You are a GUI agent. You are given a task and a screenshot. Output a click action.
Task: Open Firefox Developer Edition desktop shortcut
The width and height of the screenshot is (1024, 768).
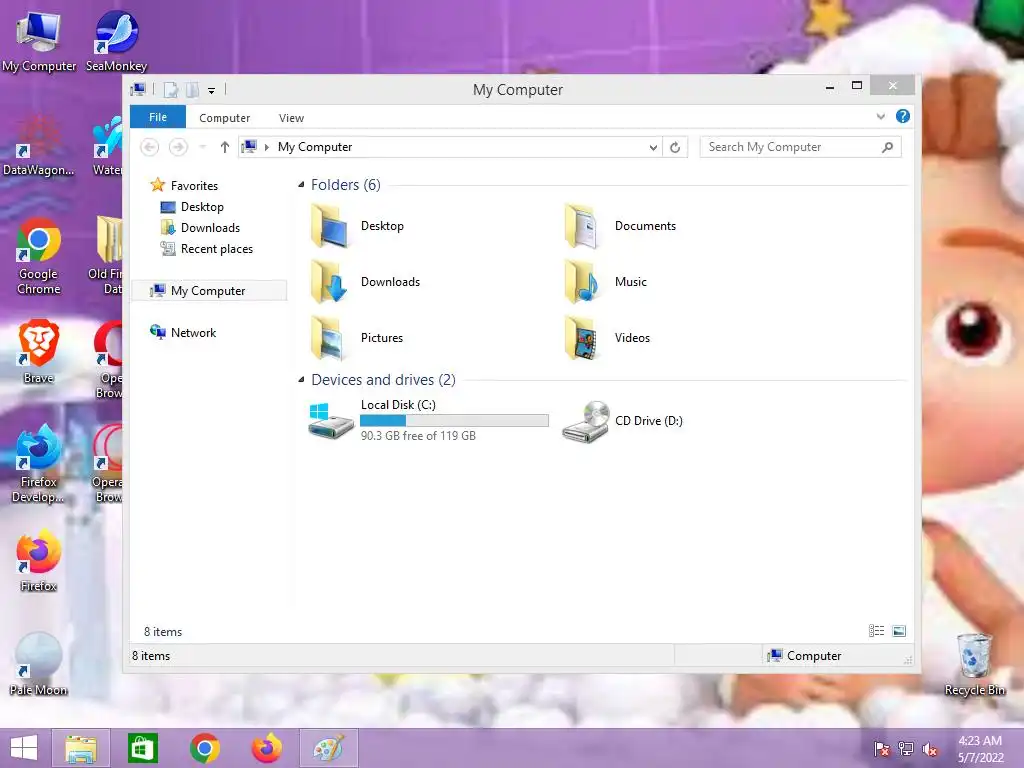(39, 462)
